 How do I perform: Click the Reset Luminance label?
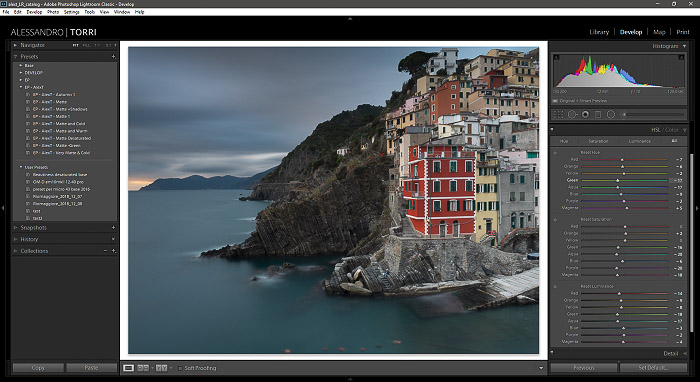[x=596, y=286]
